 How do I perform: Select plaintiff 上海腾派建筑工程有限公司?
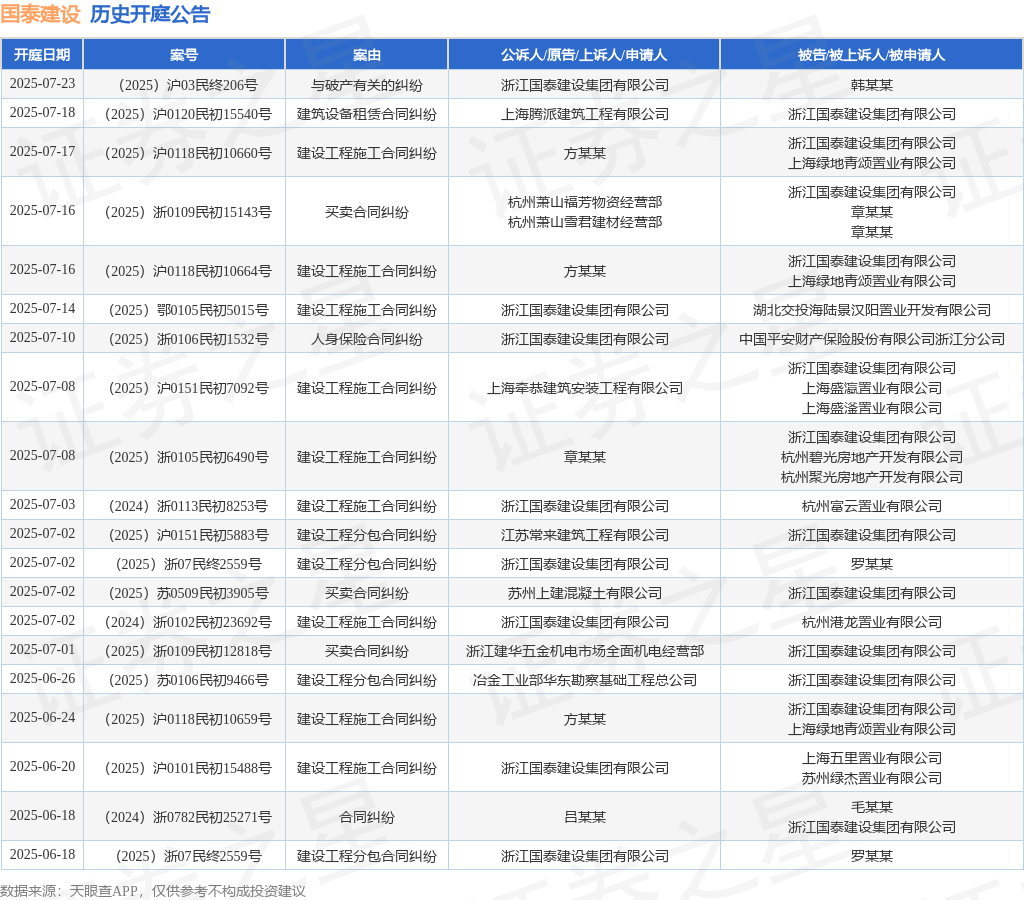[584, 114]
